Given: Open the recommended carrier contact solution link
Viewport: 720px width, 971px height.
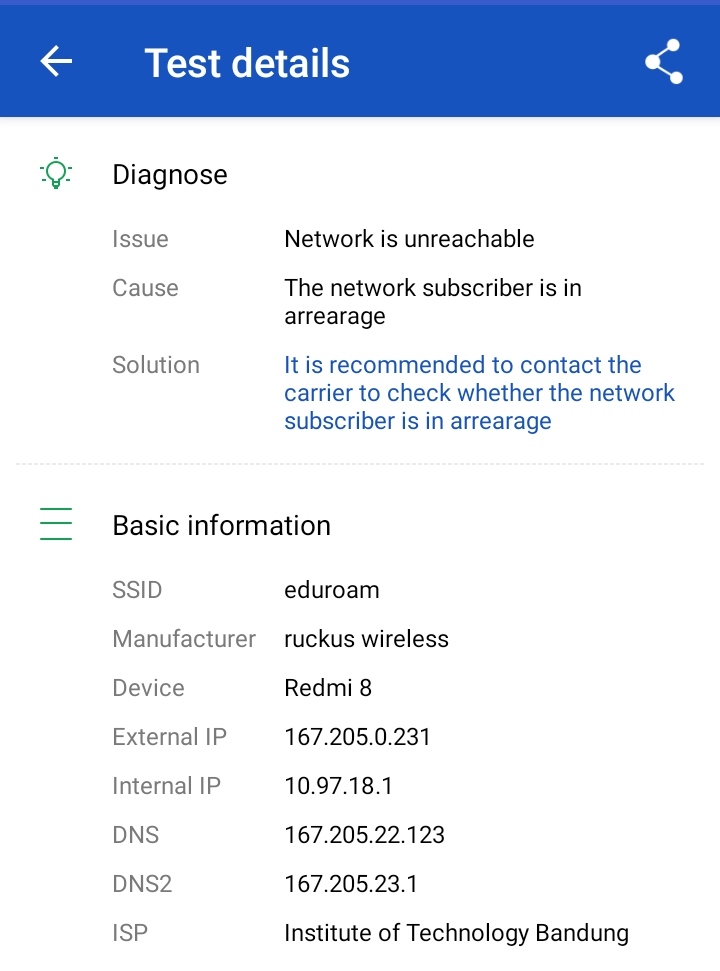Looking at the screenshot, I should (479, 393).
